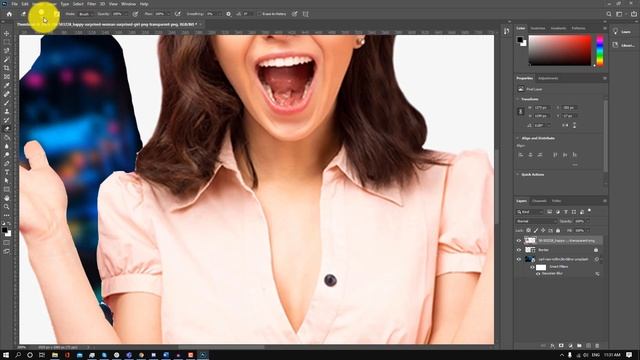
Task: Select the Crop tool
Action: [x=7, y=68]
